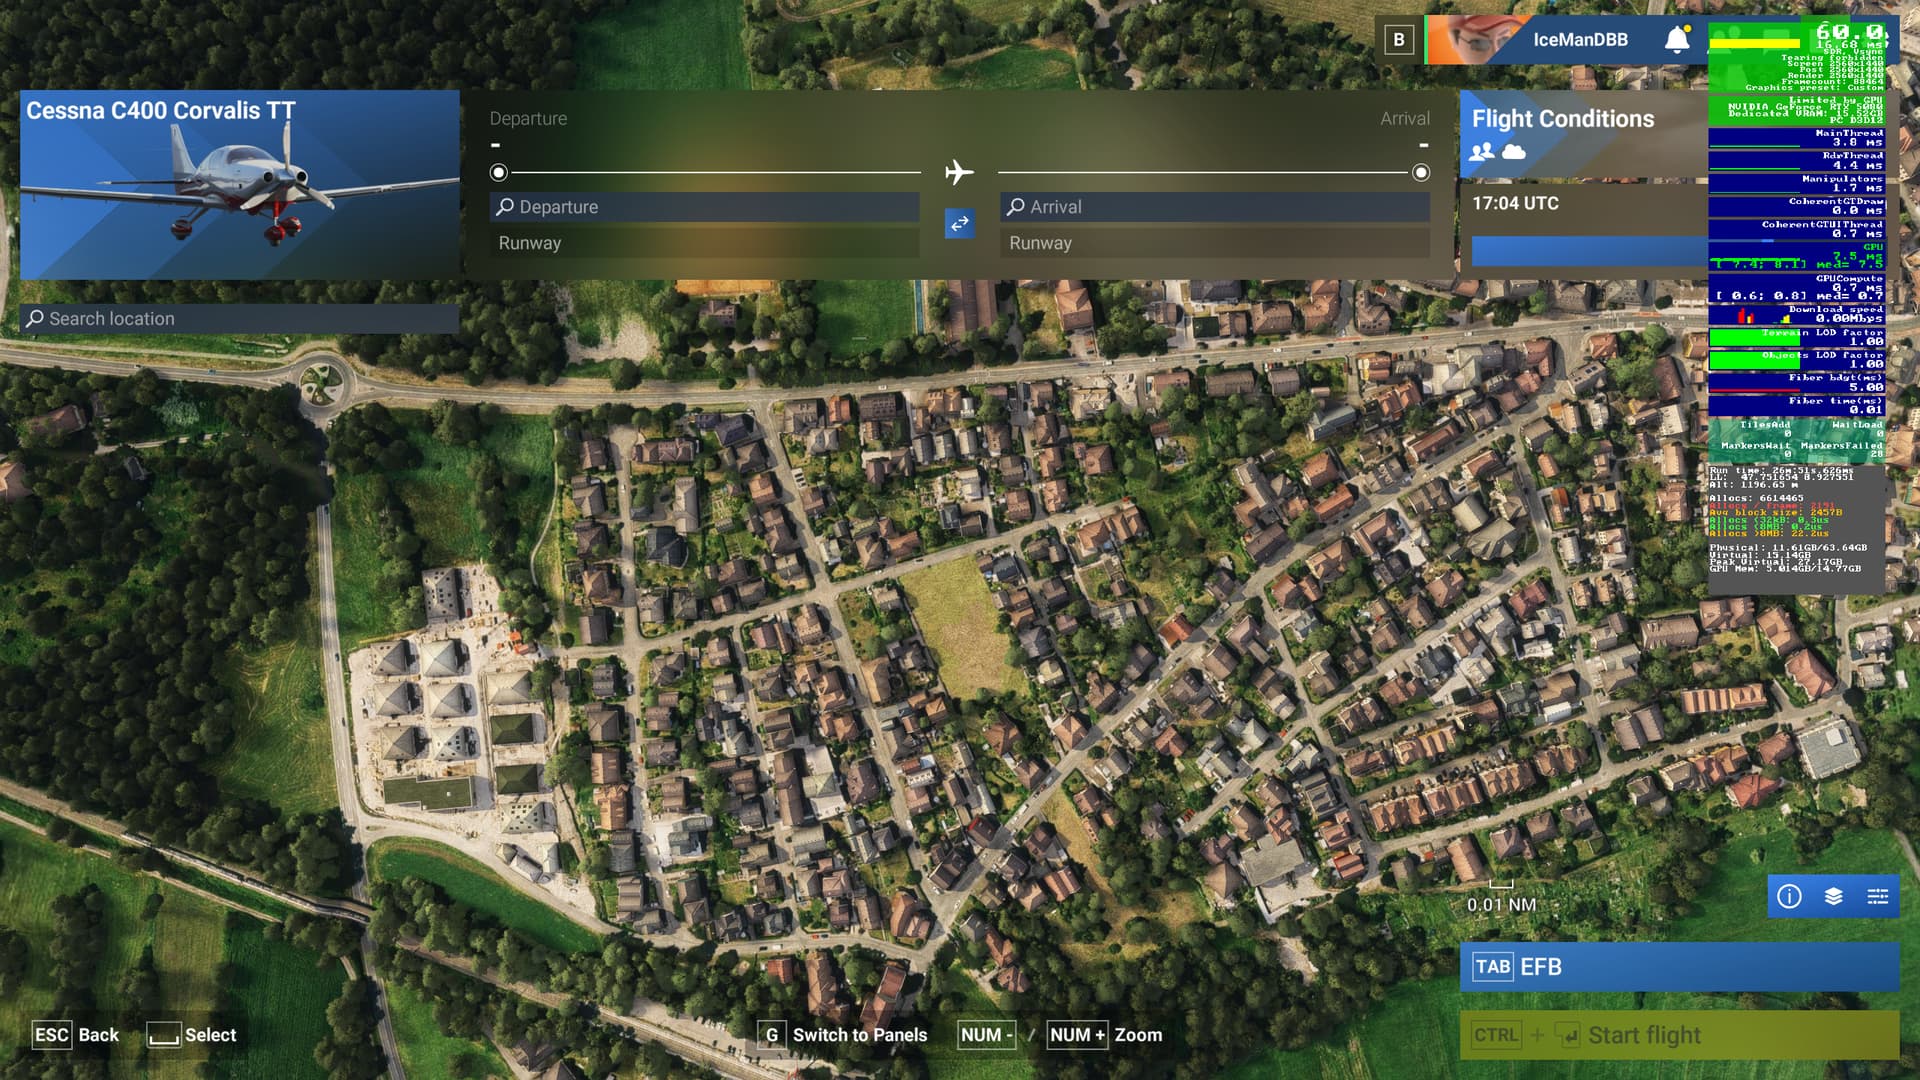
Task: Click the swap departure and arrival icon
Action: 959,224
